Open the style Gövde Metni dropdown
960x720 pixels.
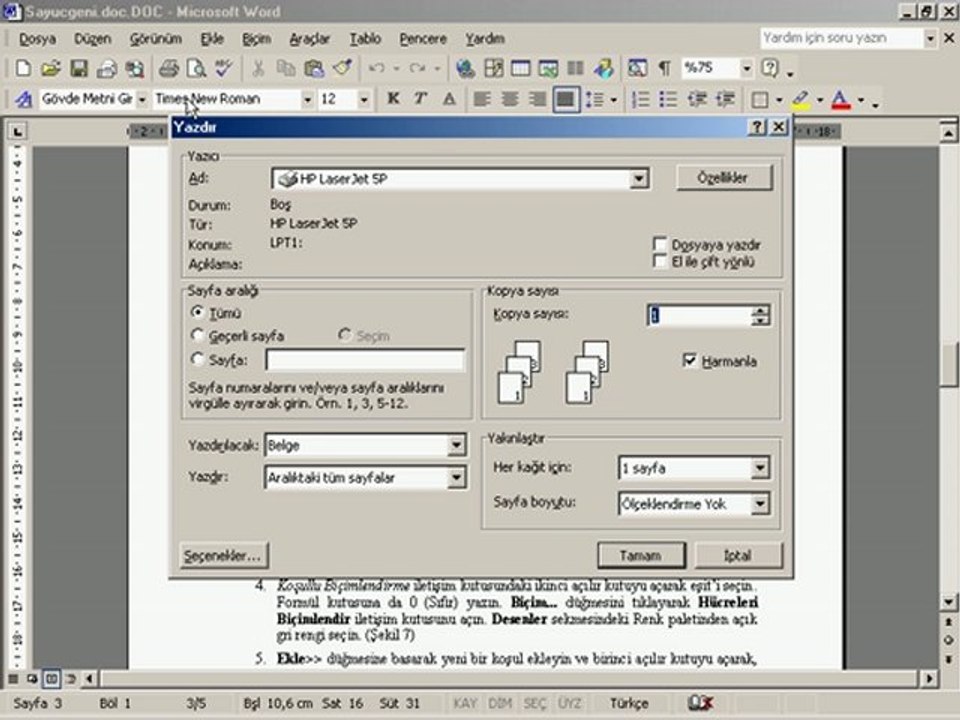coord(141,99)
